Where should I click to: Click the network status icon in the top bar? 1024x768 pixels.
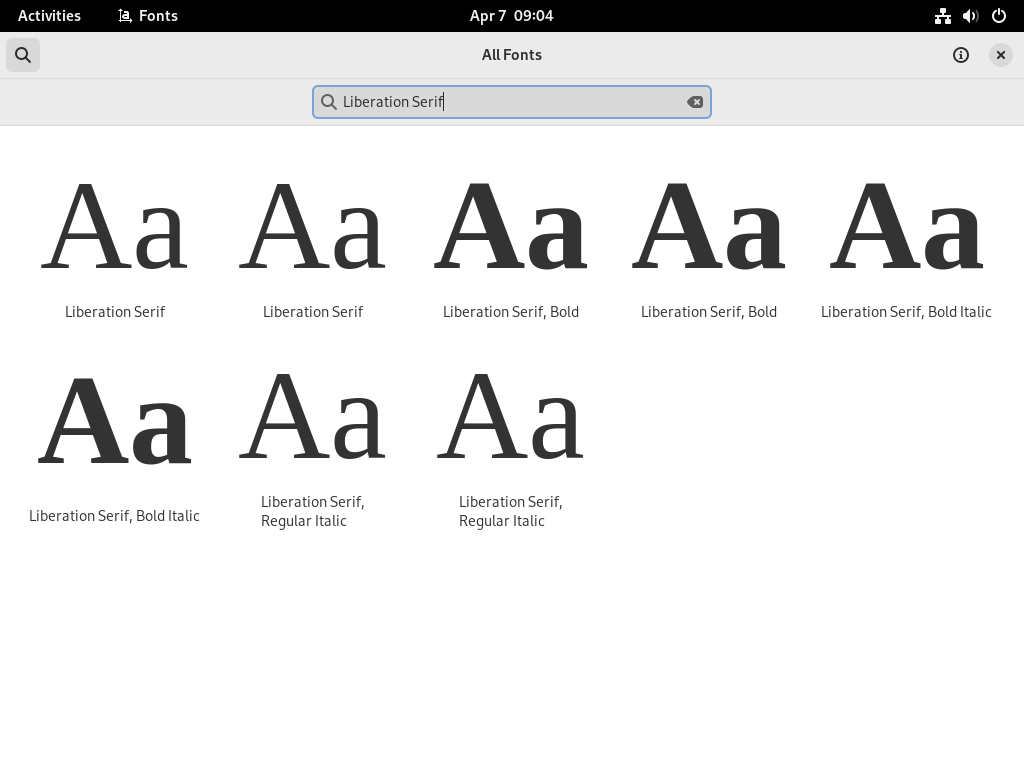tap(942, 16)
